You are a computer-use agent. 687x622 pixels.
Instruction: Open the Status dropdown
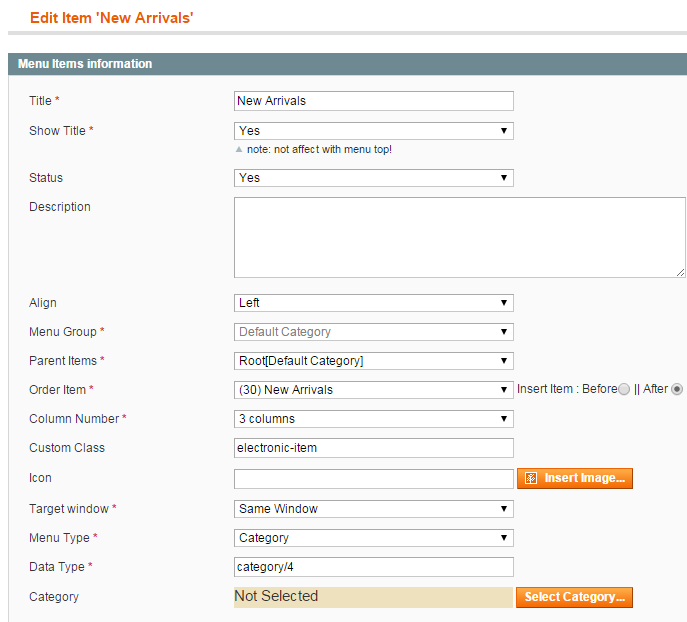(374, 178)
